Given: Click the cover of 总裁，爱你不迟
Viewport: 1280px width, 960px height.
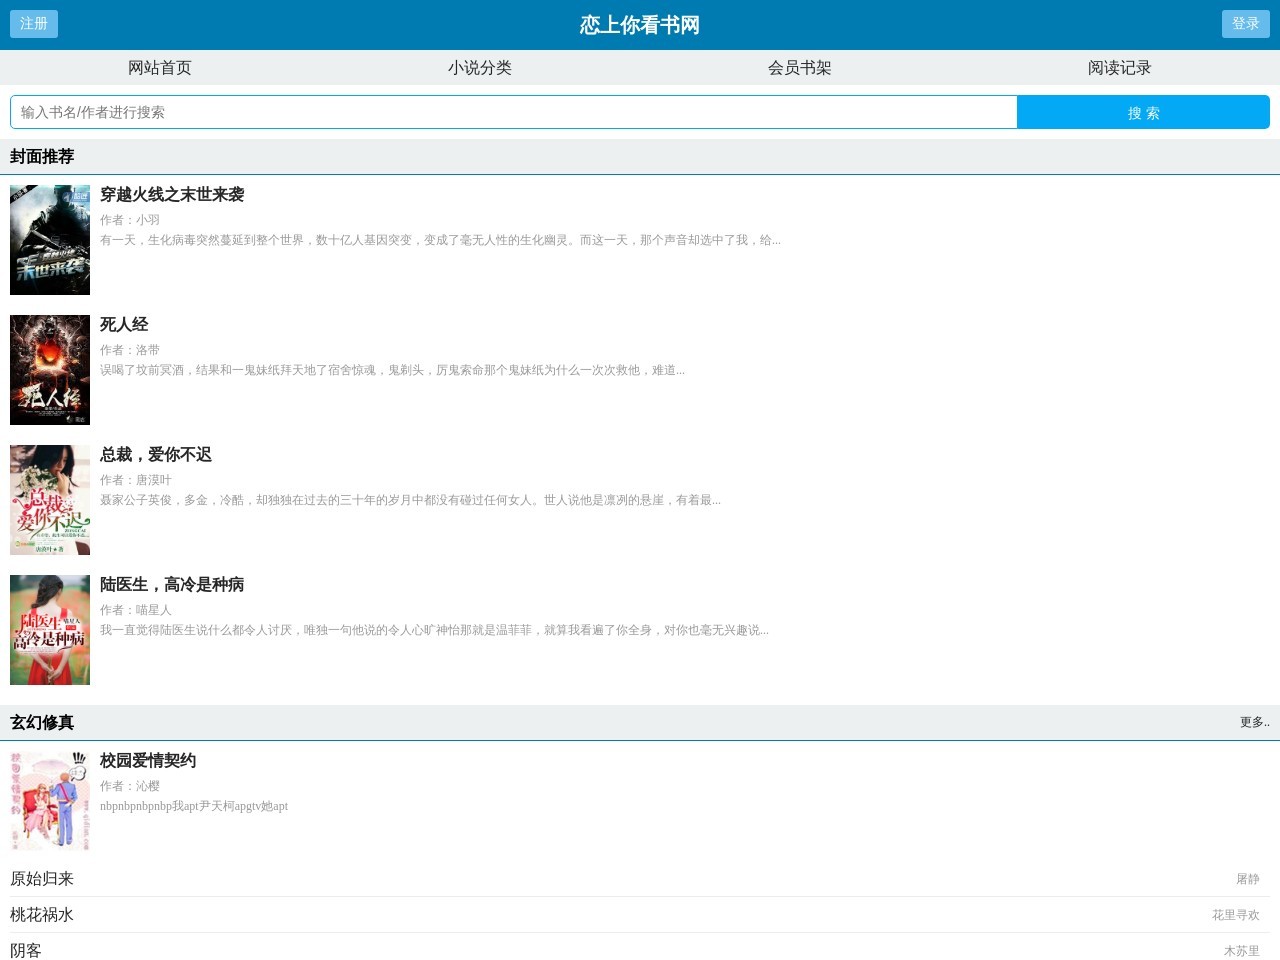Looking at the screenshot, I should click(49, 500).
